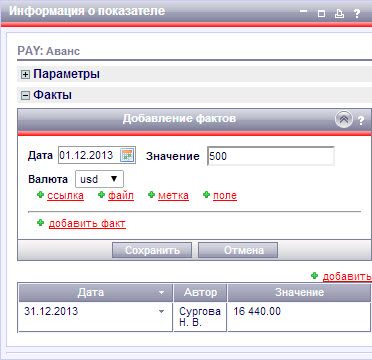Select the 16 440.00 value cell
The image size is (372, 360).
click(x=299, y=317)
